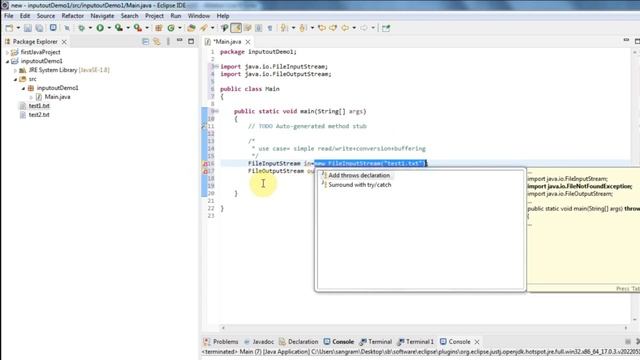This screenshot has height=360, width=640.
Task: Open the New wizard dropdown arrow
Action: click(18, 28)
